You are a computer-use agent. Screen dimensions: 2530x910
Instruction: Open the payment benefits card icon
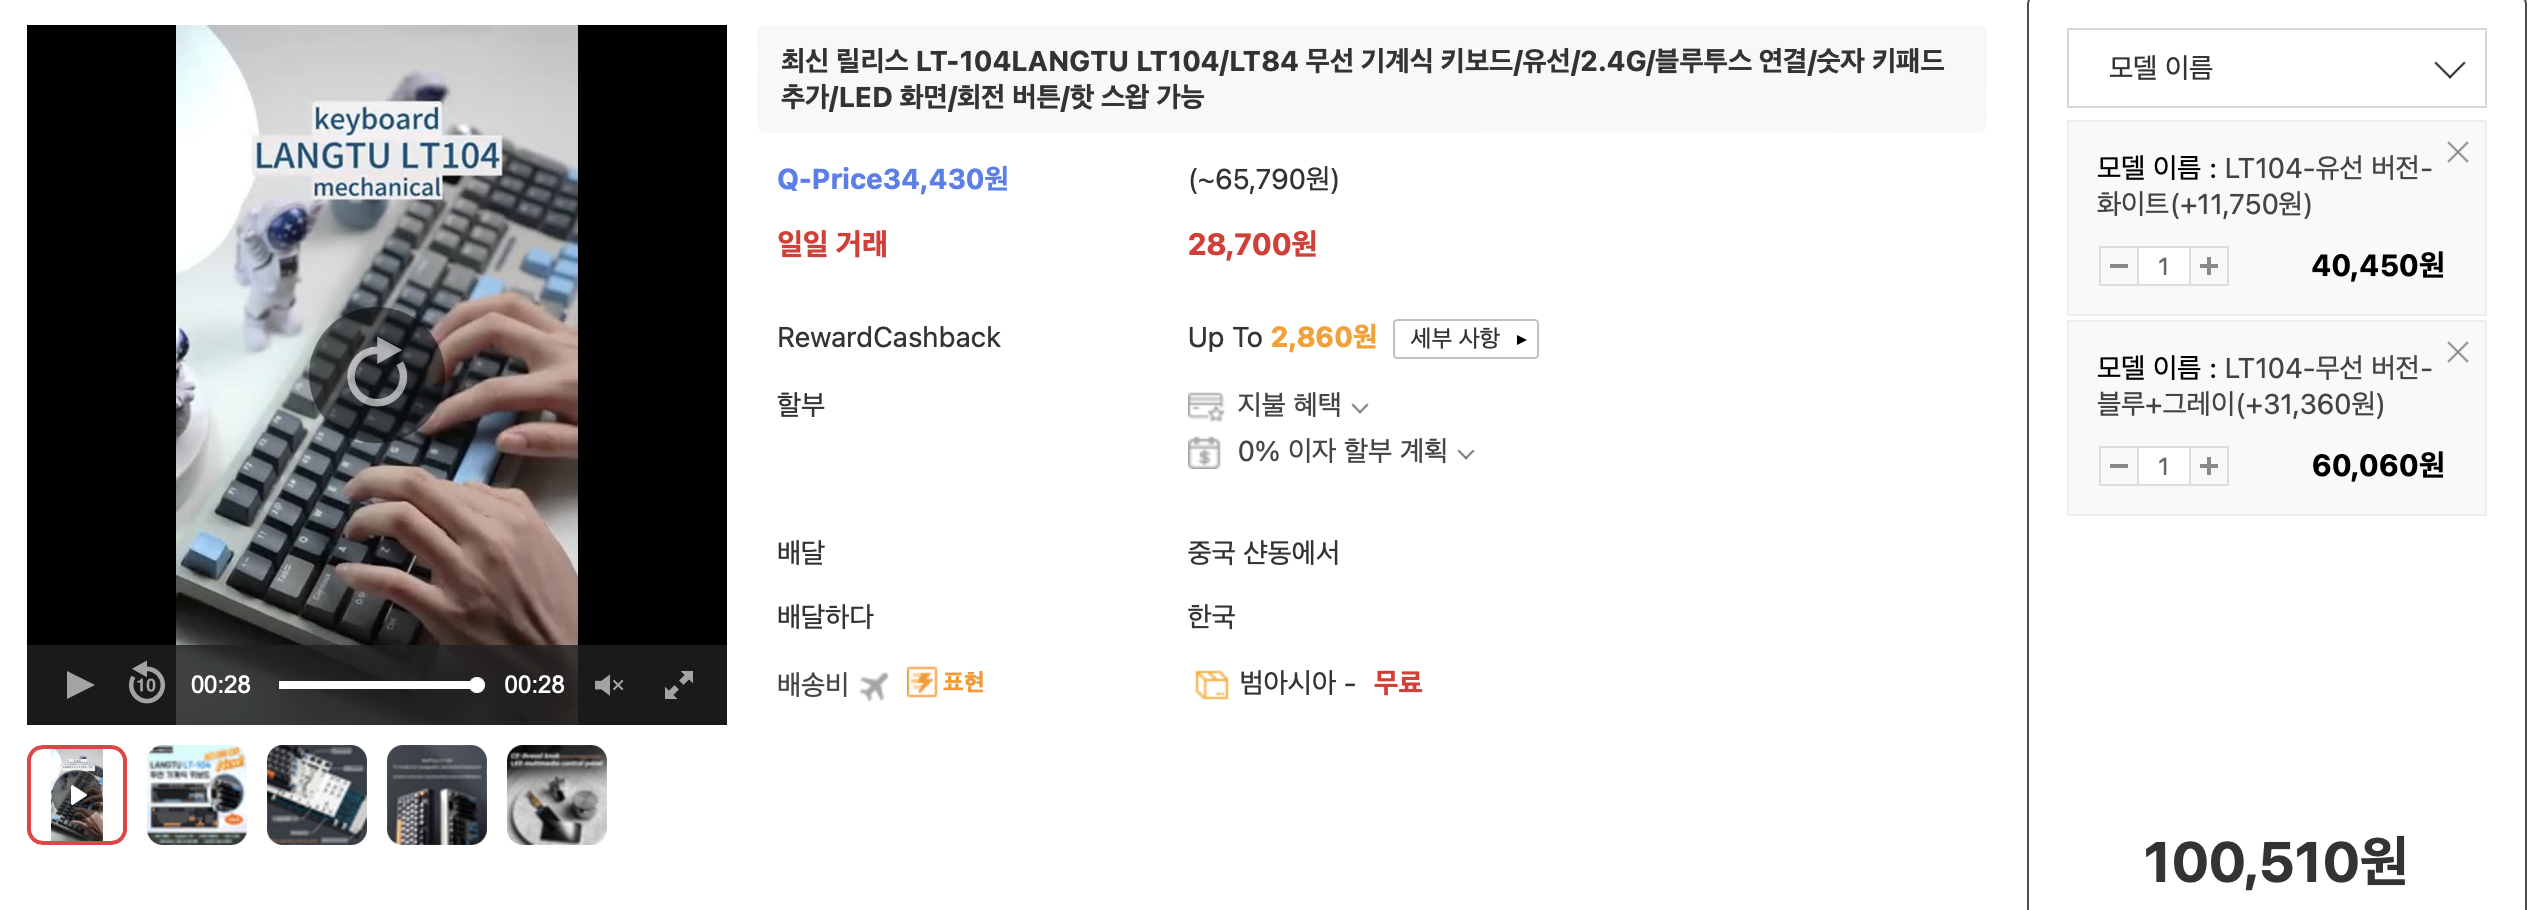tap(1204, 406)
